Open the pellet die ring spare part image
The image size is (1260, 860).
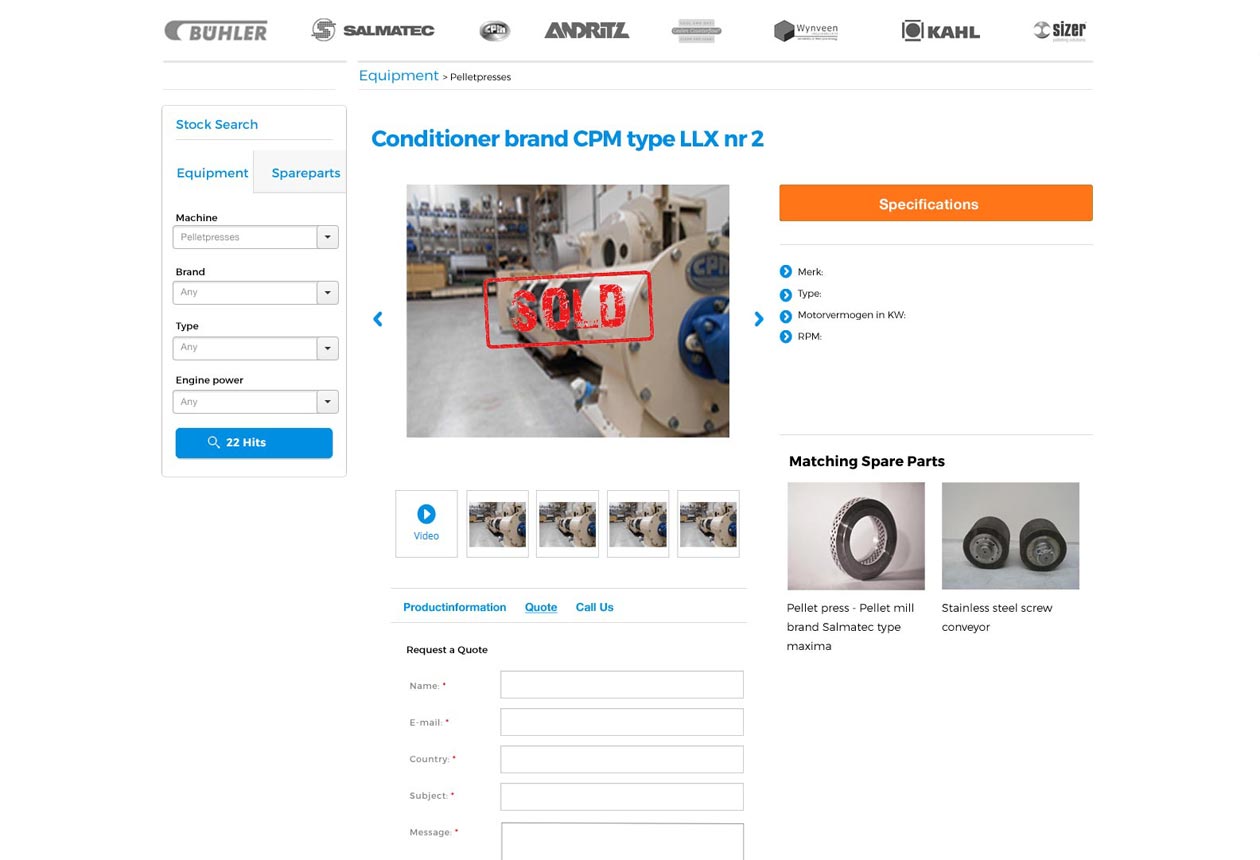856,536
